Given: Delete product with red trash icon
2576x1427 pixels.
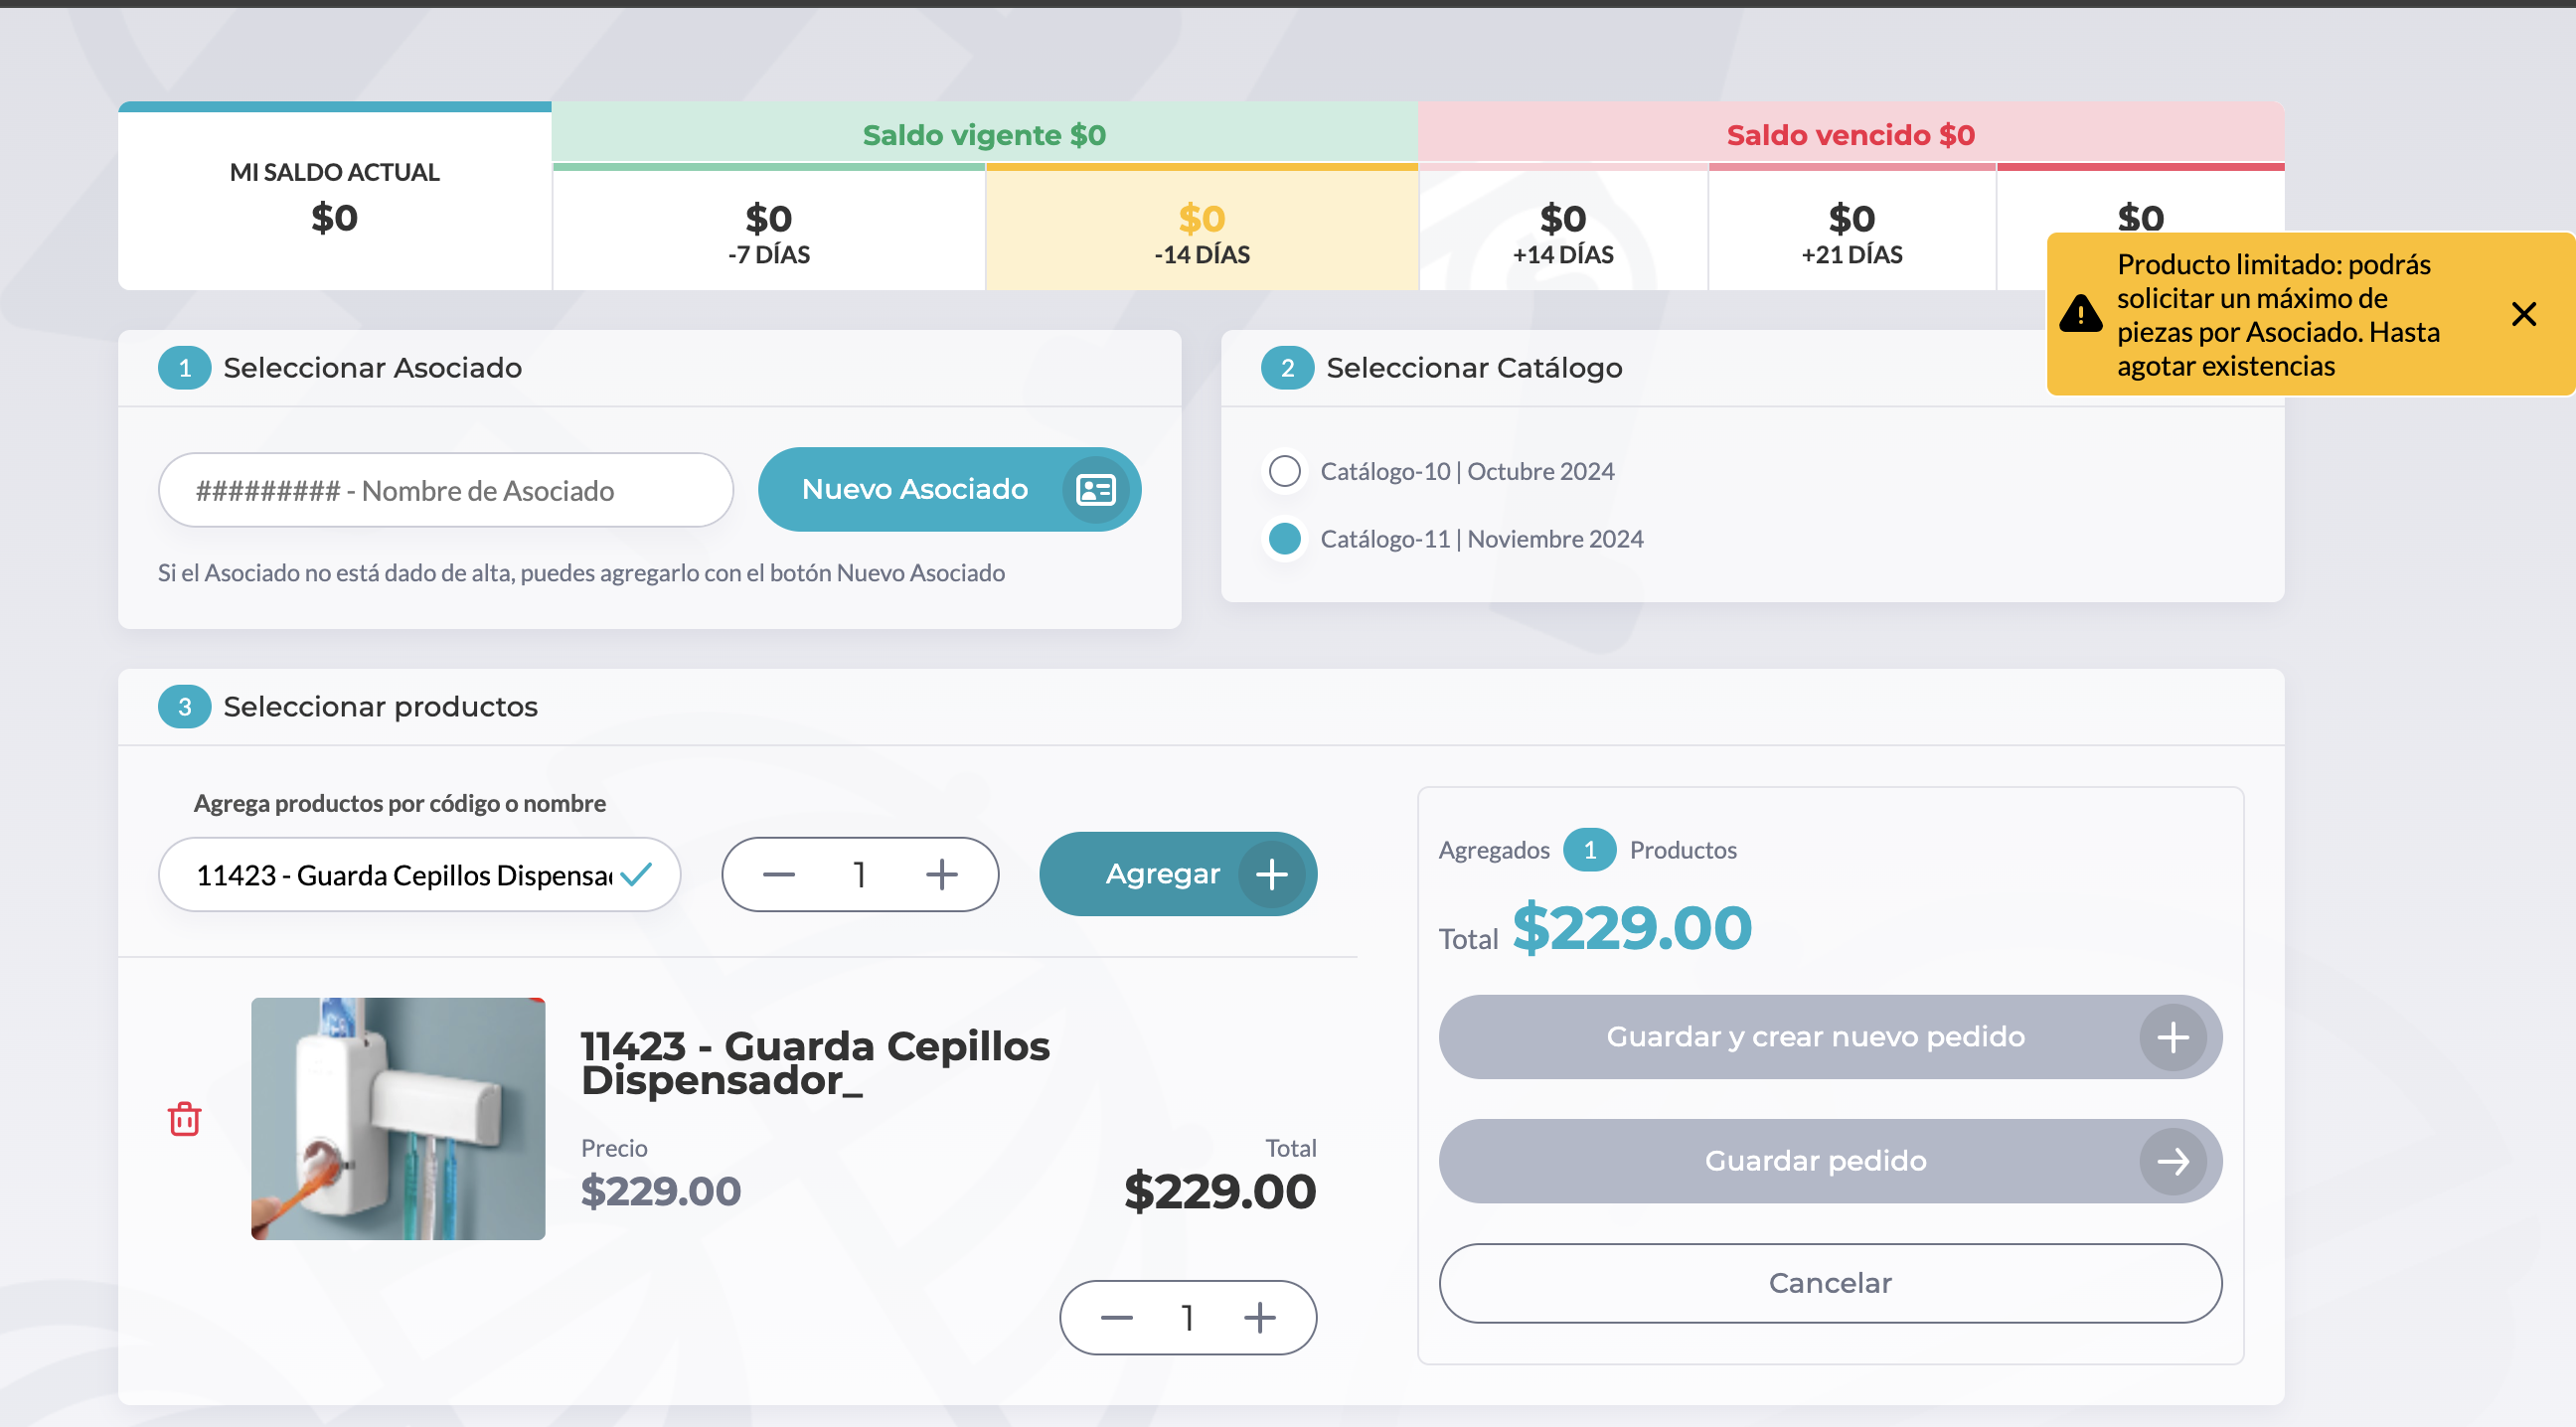Looking at the screenshot, I should (x=184, y=1118).
